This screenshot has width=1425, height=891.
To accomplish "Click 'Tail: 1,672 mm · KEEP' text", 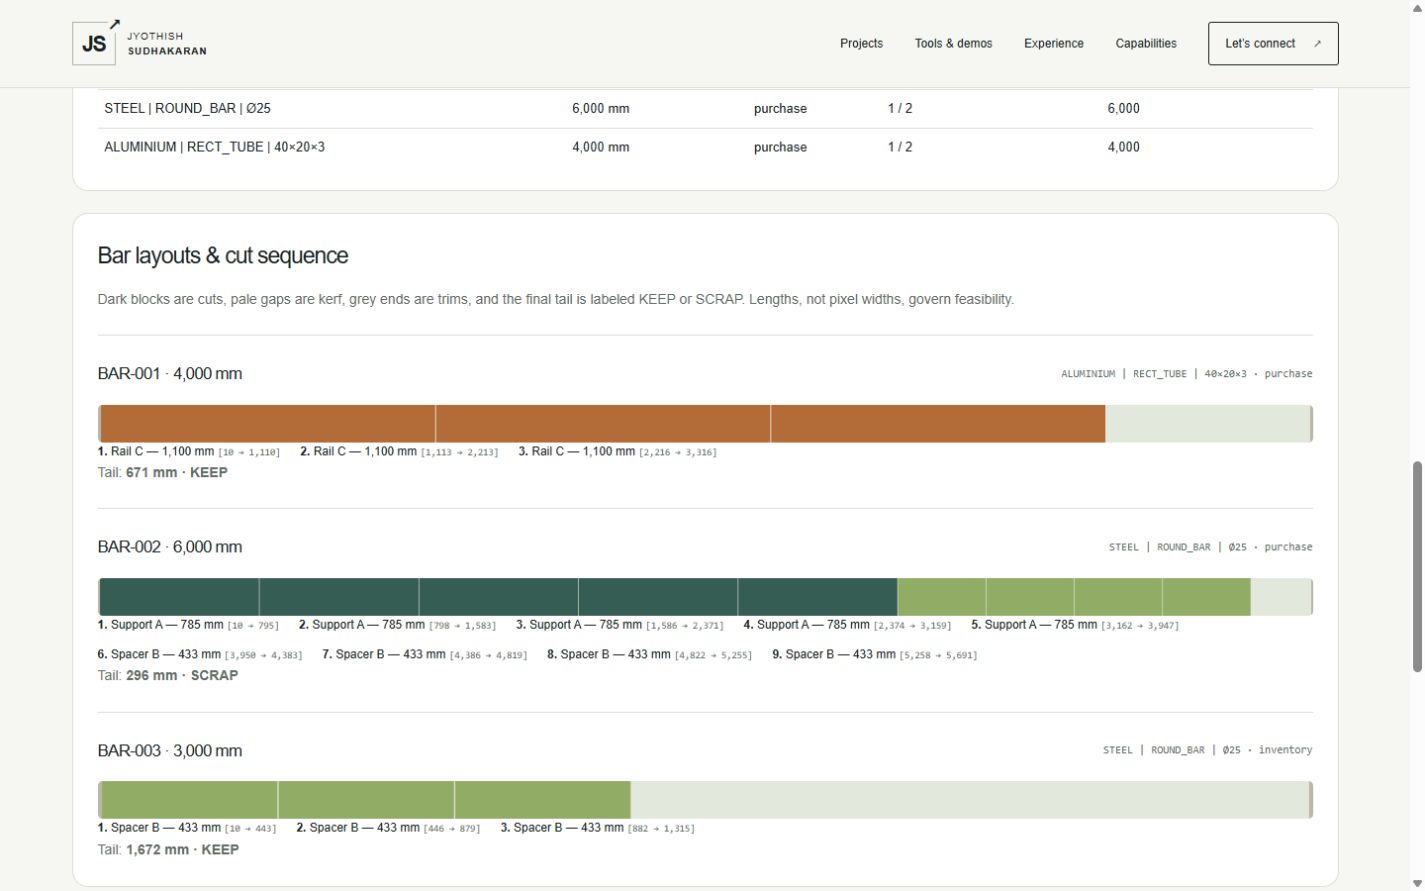I will [168, 849].
